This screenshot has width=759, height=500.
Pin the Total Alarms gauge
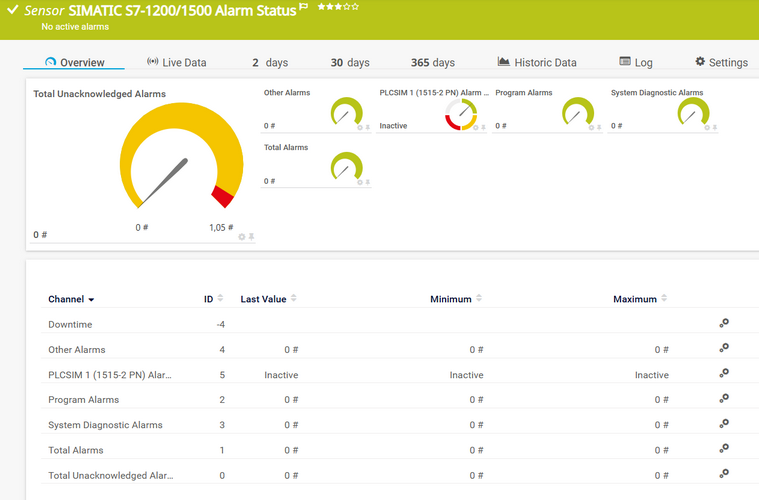coord(367,182)
